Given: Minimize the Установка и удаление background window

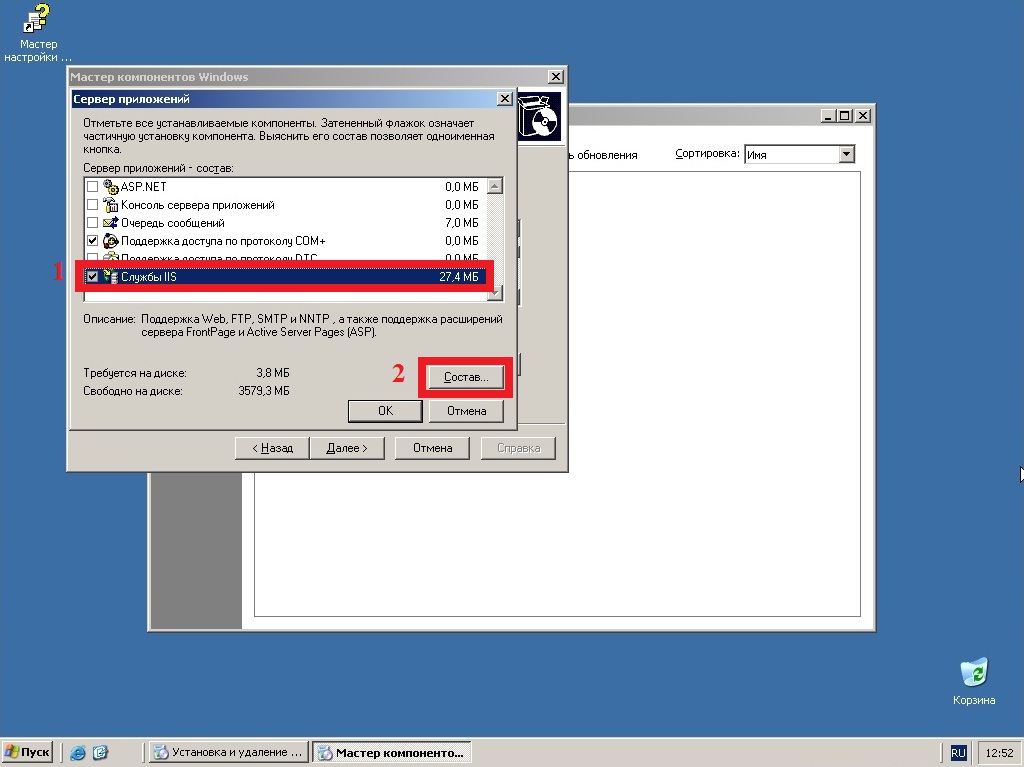Looking at the screenshot, I should (x=829, y=116).
